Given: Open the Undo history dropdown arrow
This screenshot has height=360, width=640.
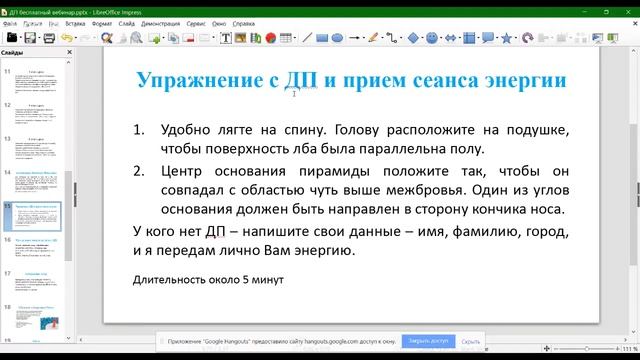Looking at the screenshot, I should click(x=76, y=38).
